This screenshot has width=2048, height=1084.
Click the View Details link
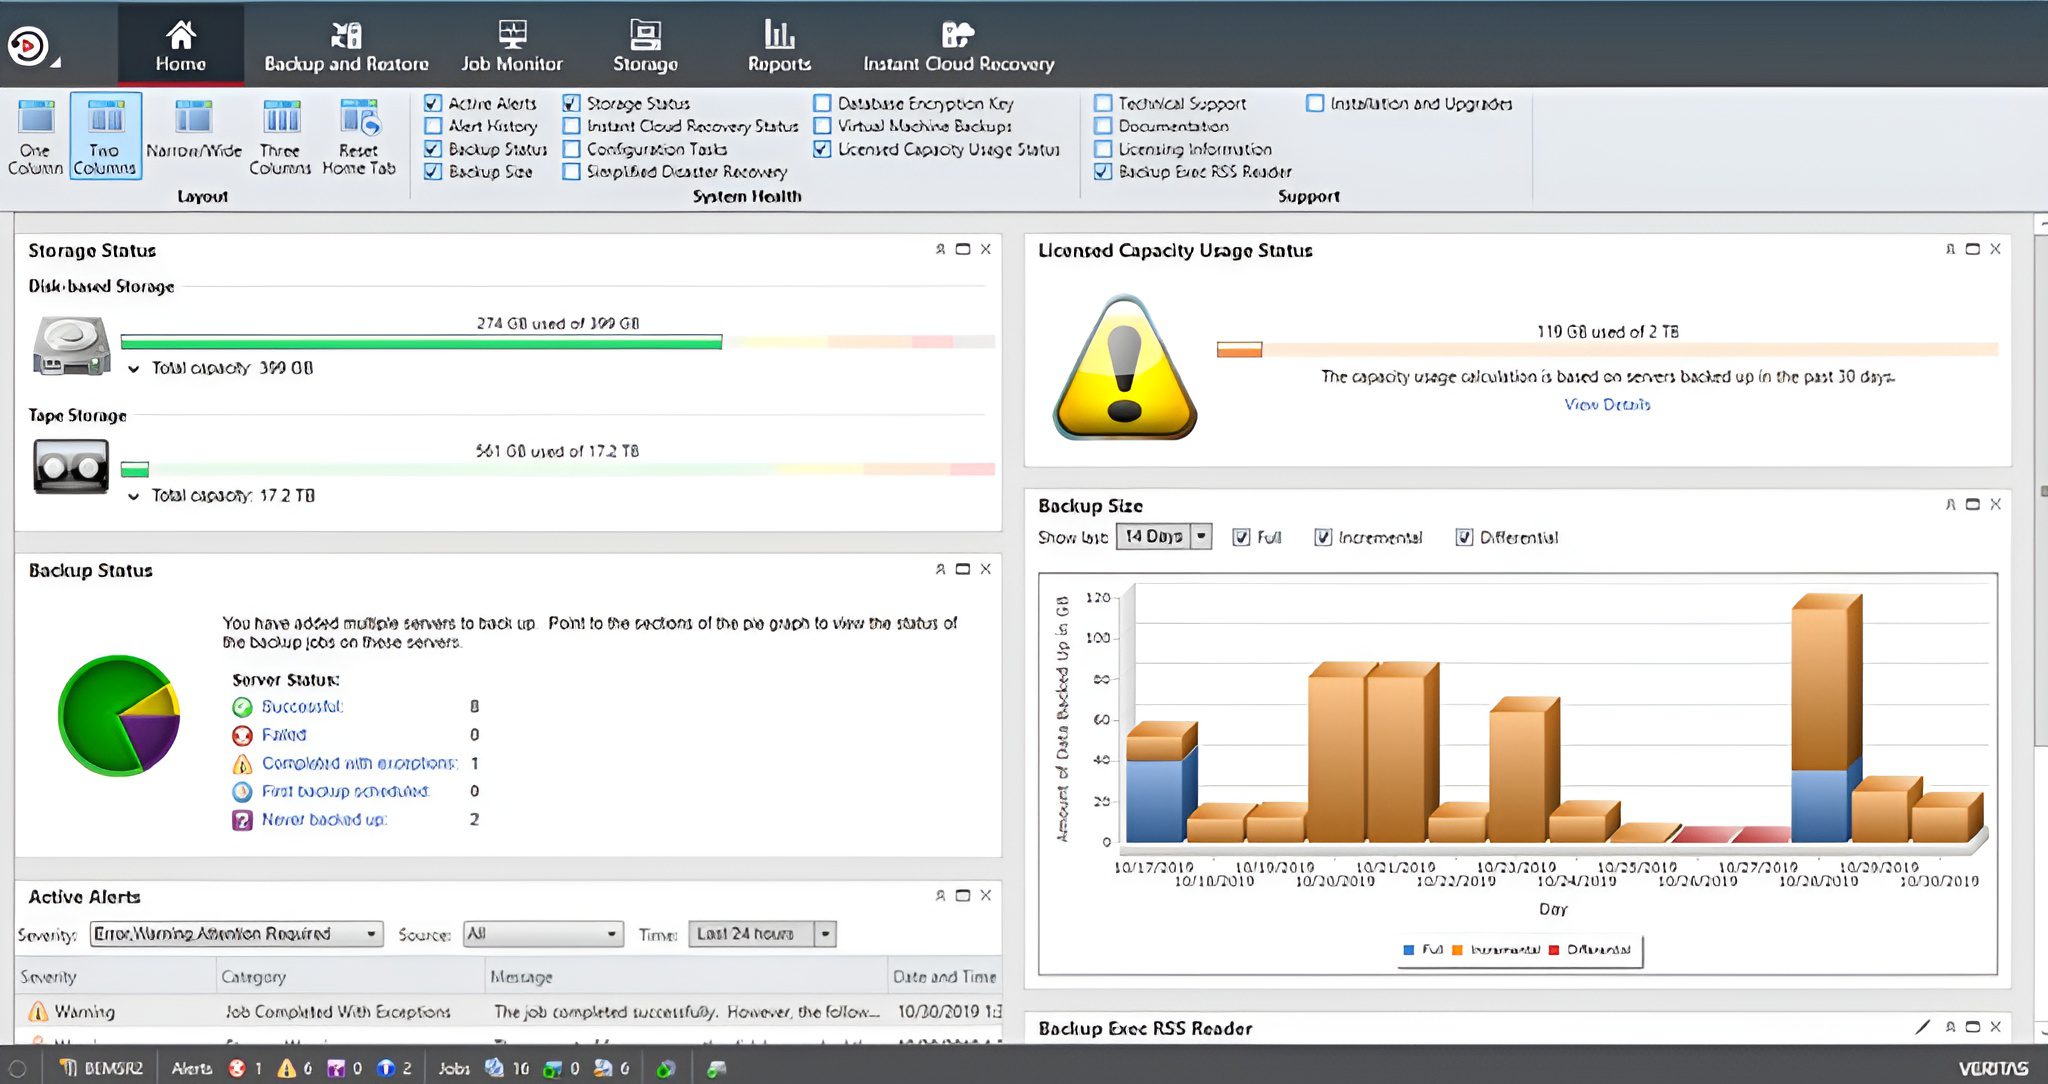click(1607, 404)
